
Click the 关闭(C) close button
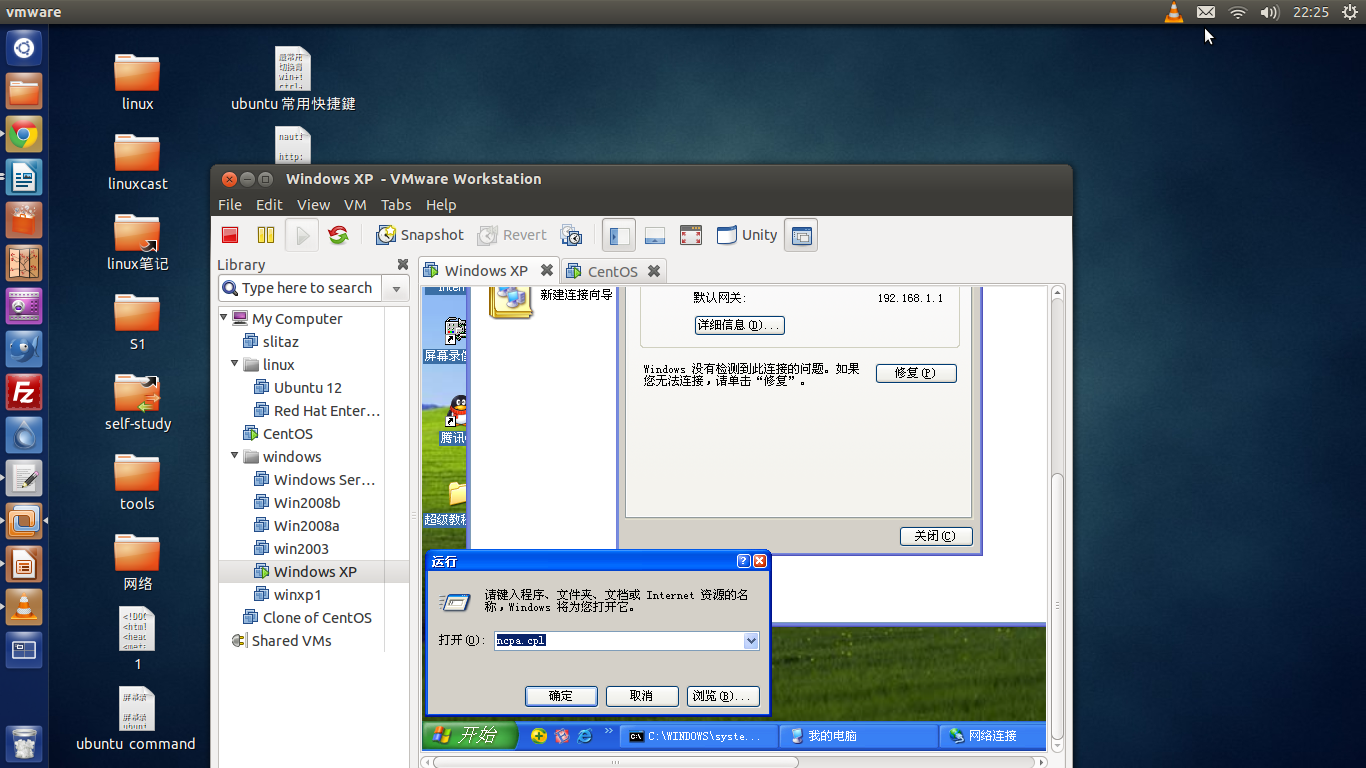pyautogui.click(x=936, y=536)
